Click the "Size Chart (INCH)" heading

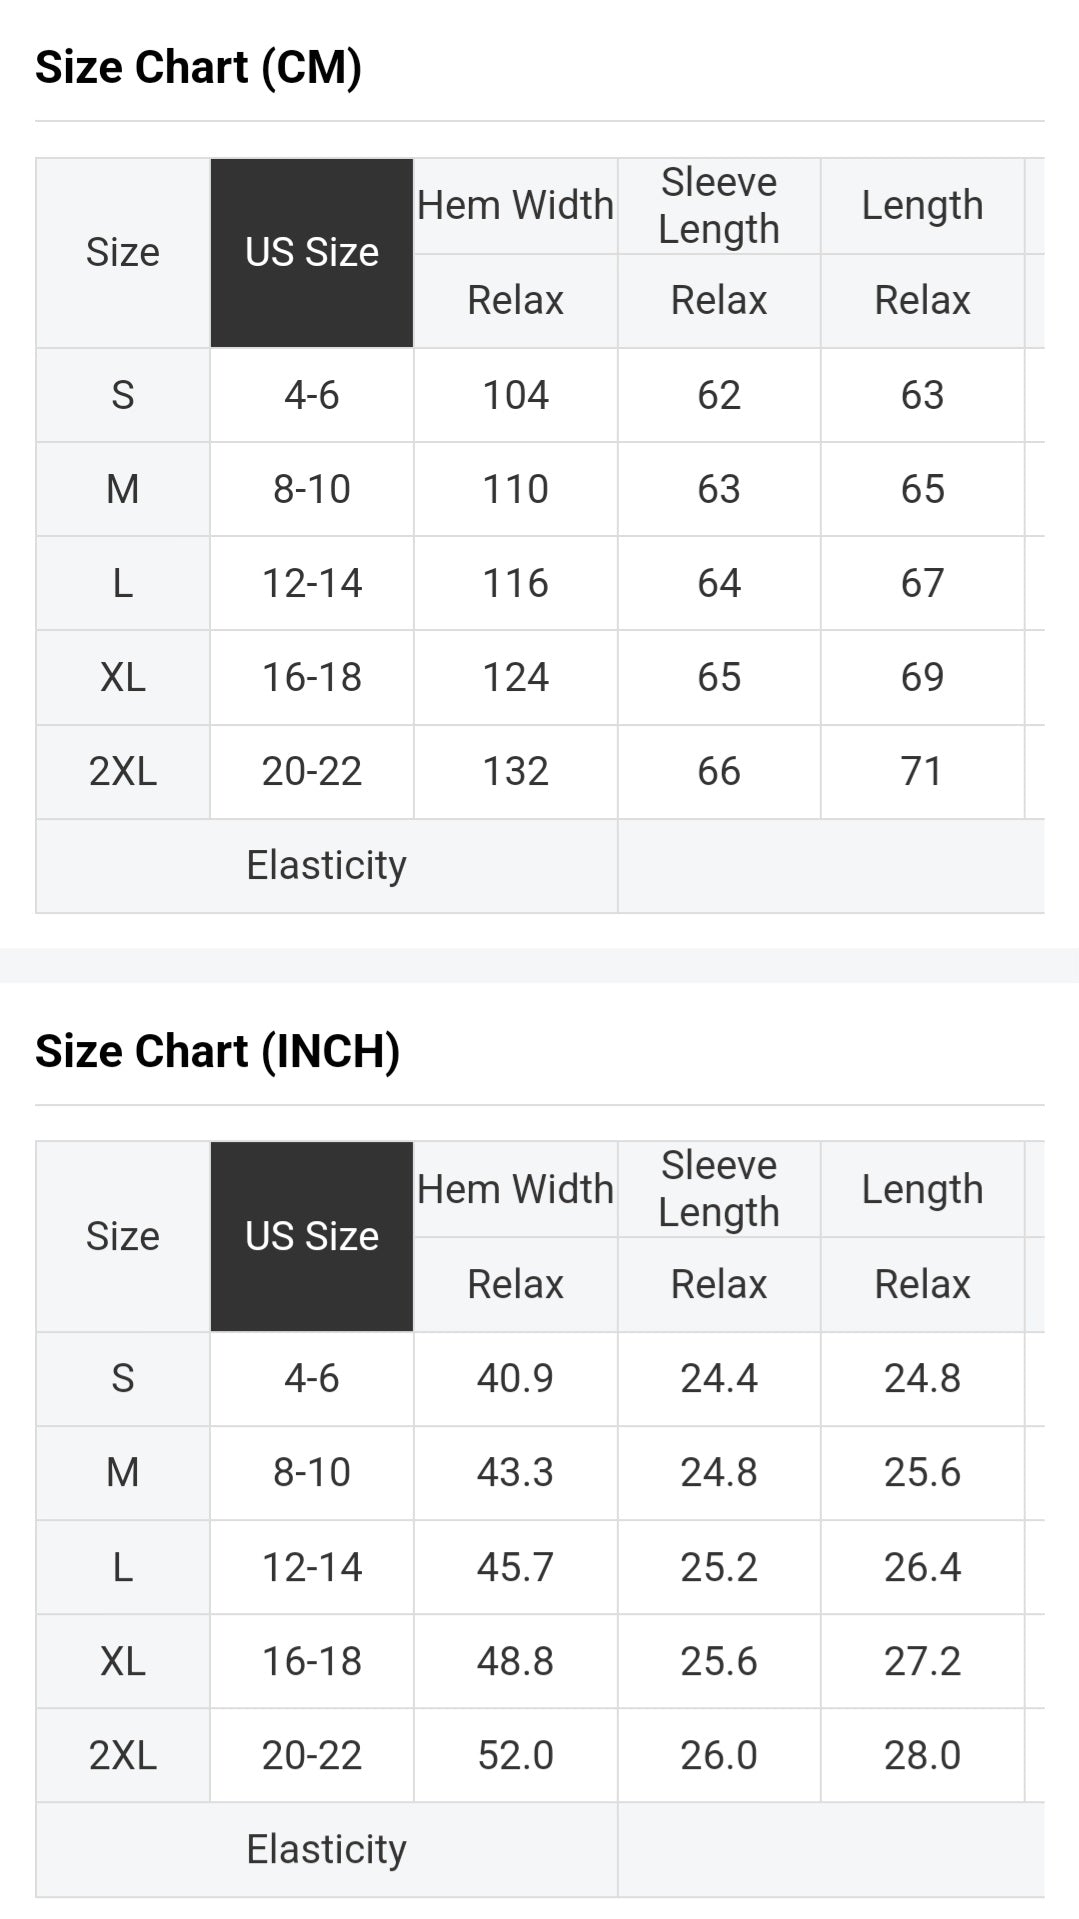(217, 1051)
